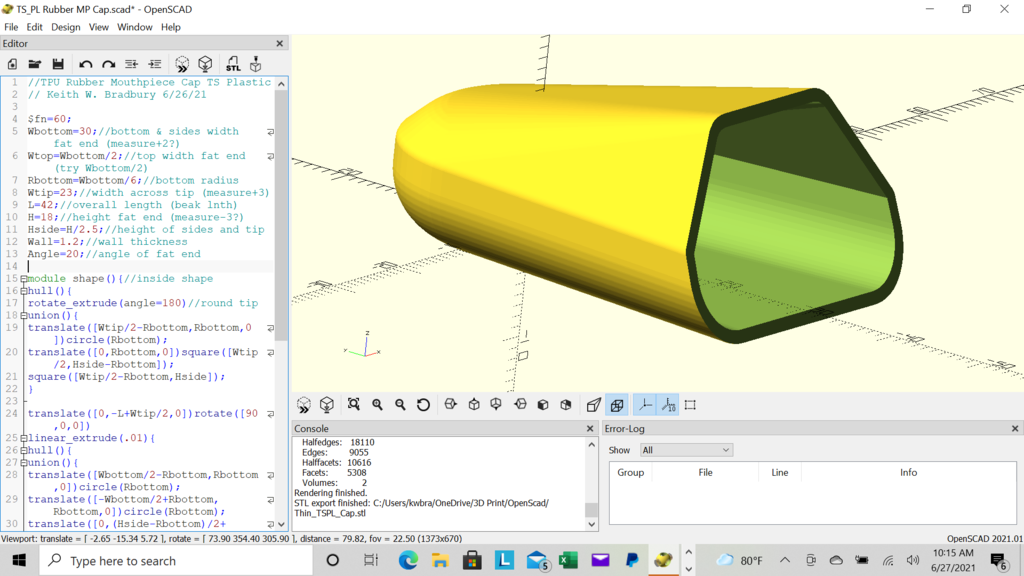1024x576 pixels.
Task: Toggle the Show Scale Markers icon
Action: click(668, 405)
